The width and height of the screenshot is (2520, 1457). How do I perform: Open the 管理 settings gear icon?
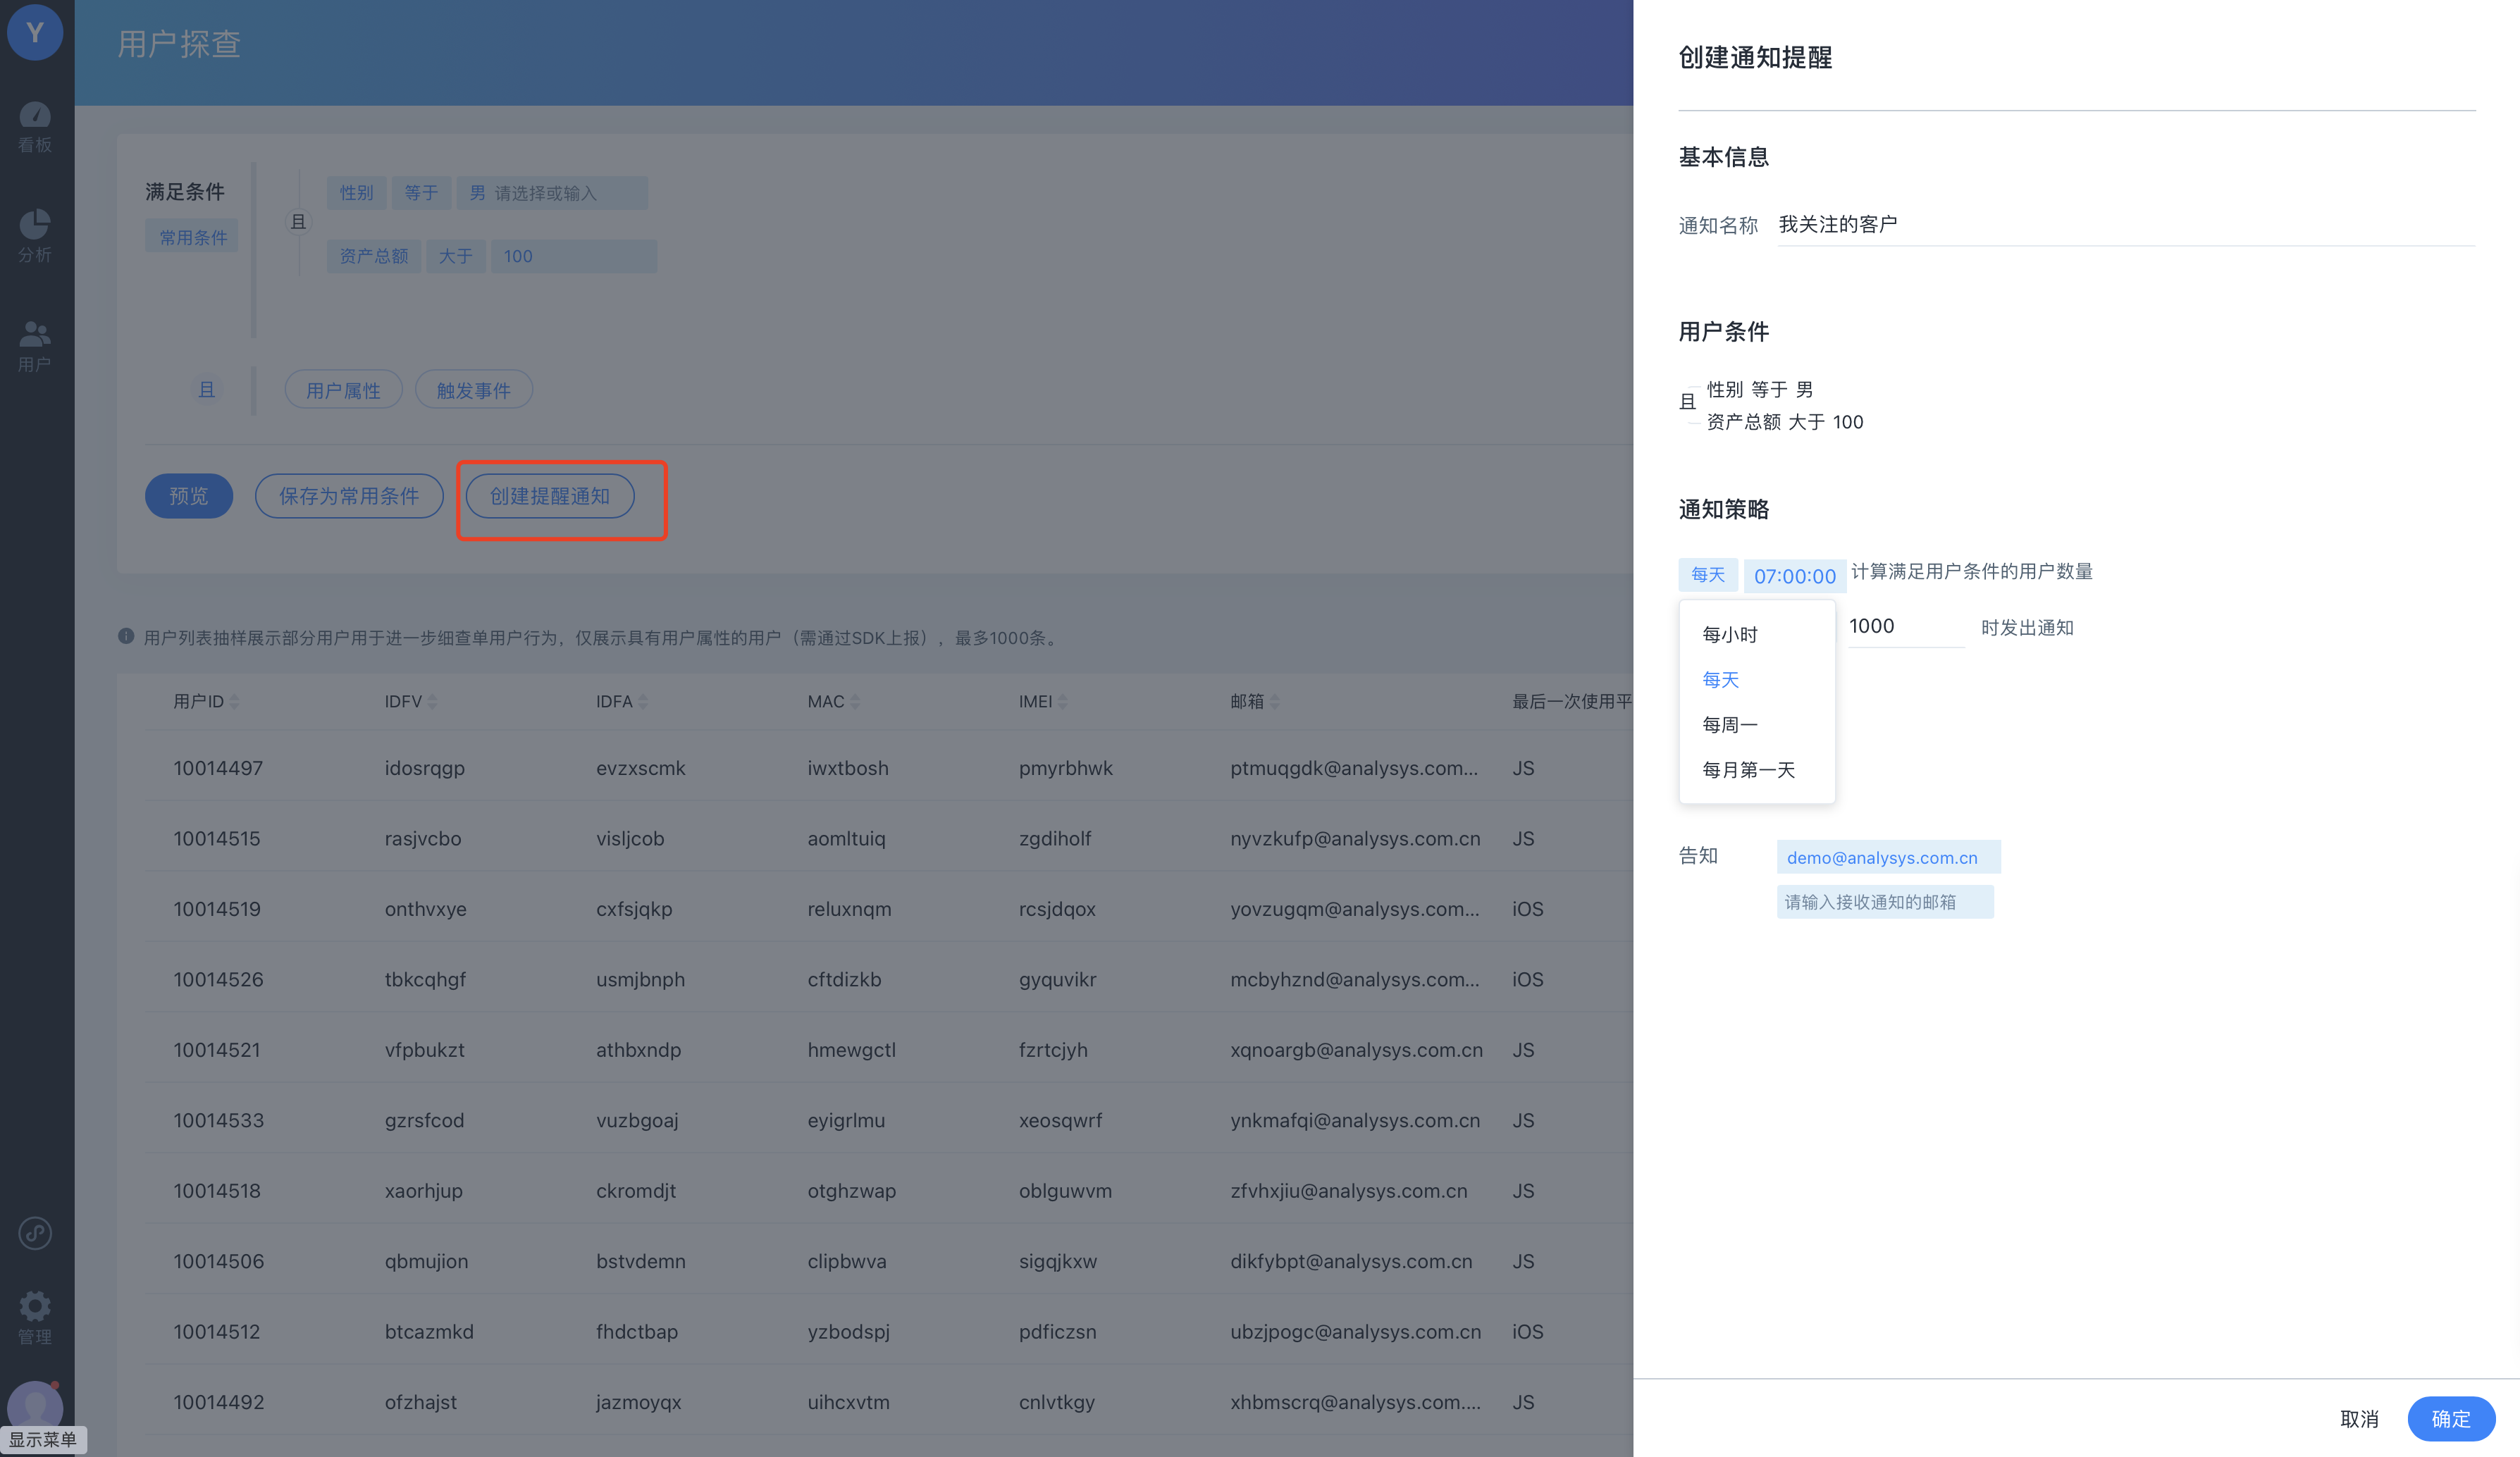(x=35, y=1317)
